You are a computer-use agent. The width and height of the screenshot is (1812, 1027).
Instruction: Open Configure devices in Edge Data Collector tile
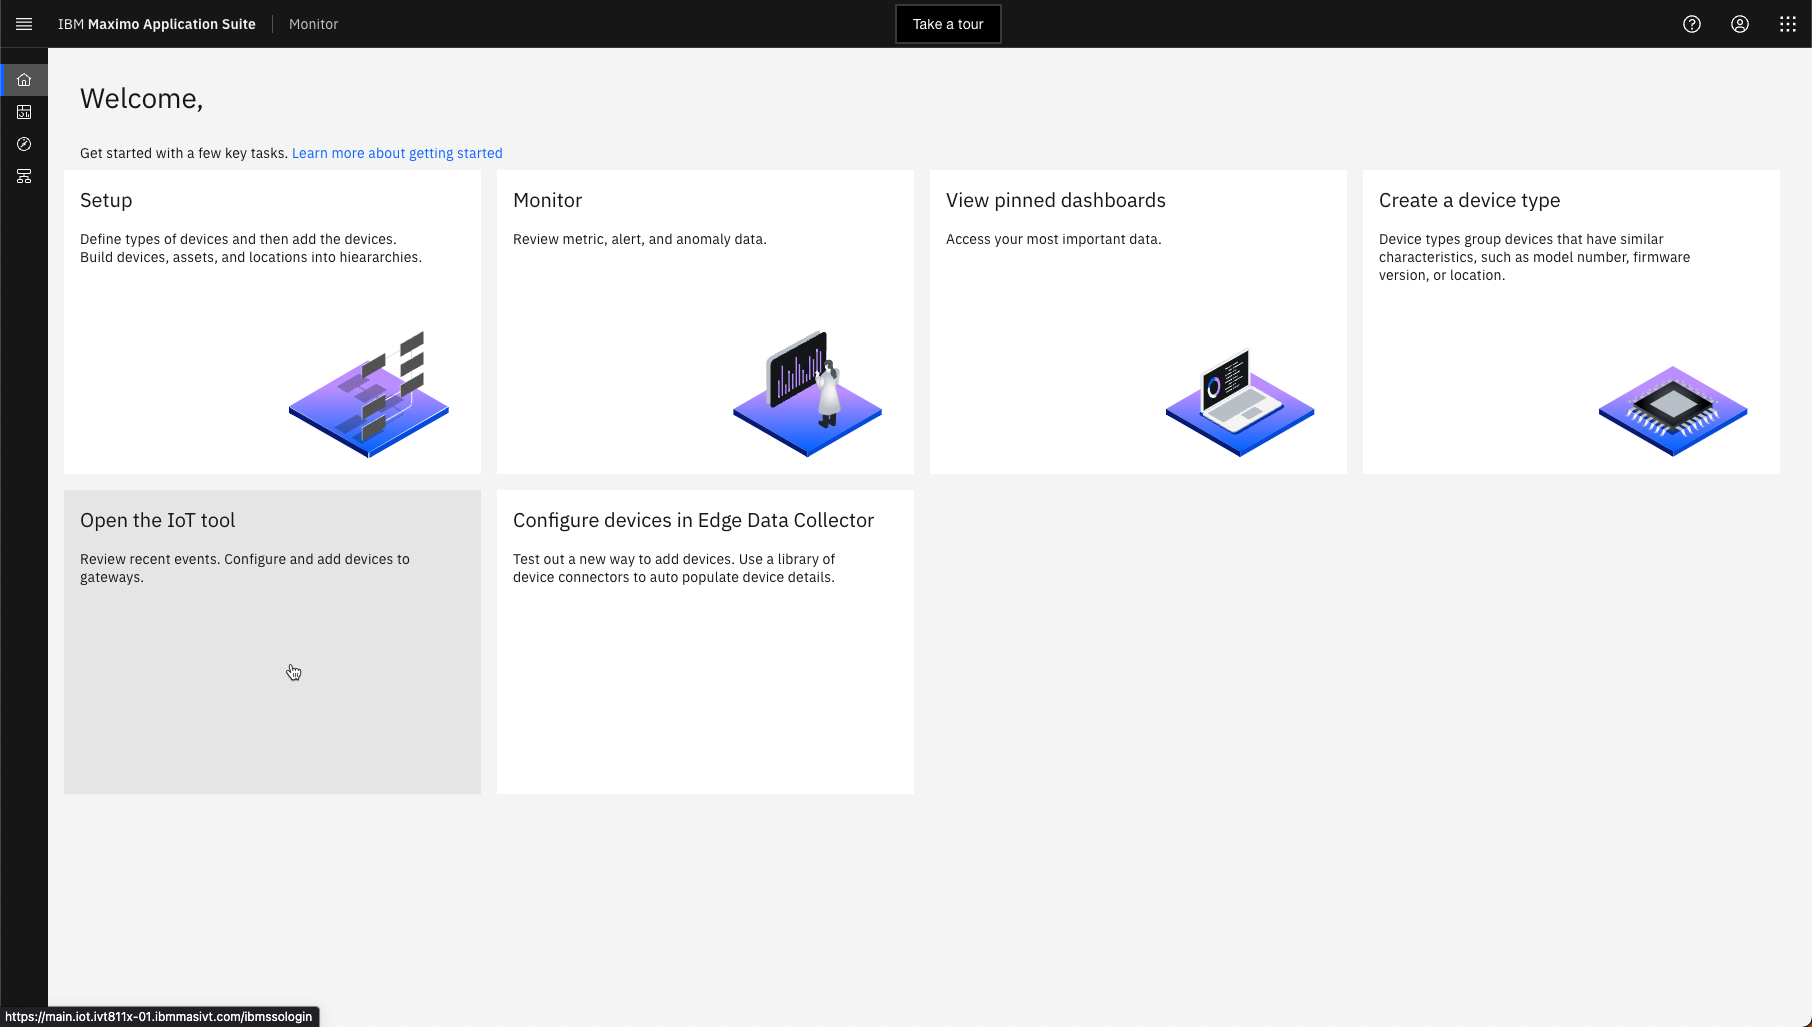705,642
